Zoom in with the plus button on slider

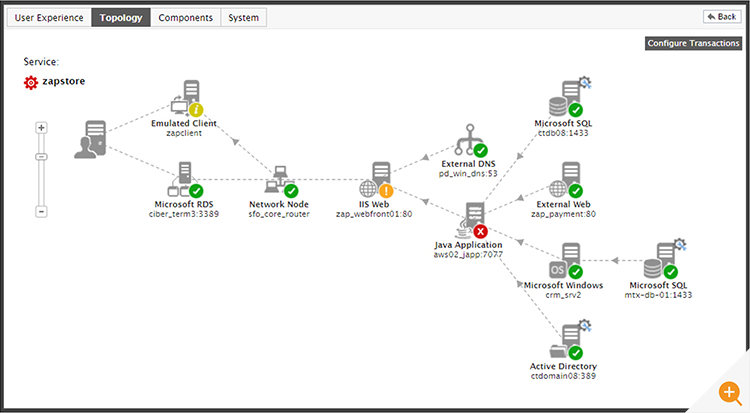[42, 128]
